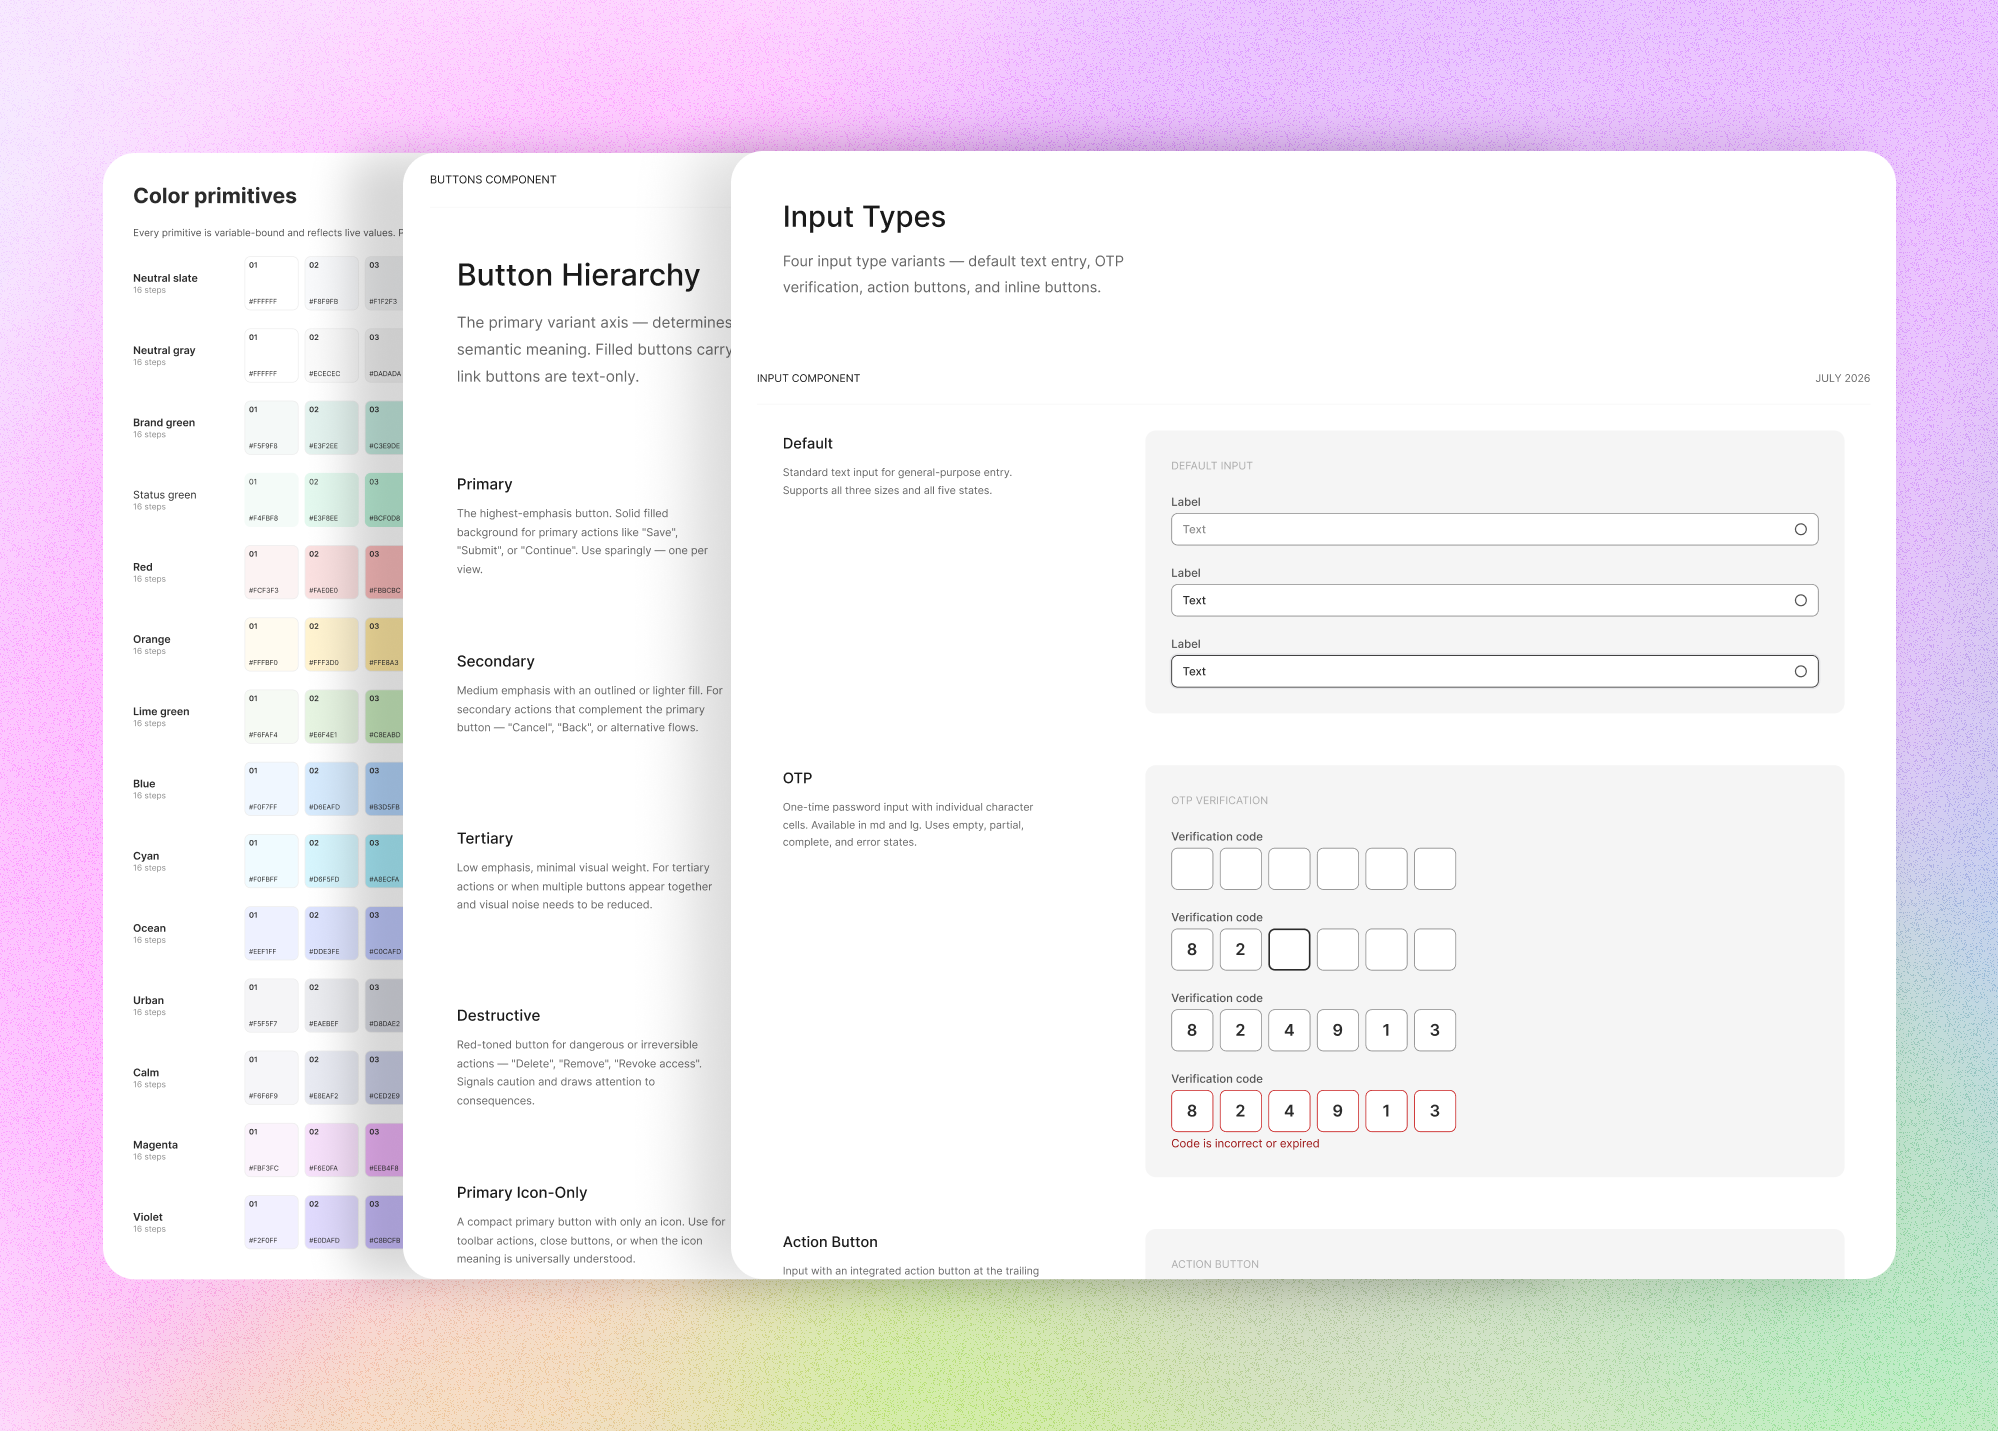Click the 'Button Hierarchy' heading
1998x1431 pixels.
pyautogui.click(x=578, y=275)
